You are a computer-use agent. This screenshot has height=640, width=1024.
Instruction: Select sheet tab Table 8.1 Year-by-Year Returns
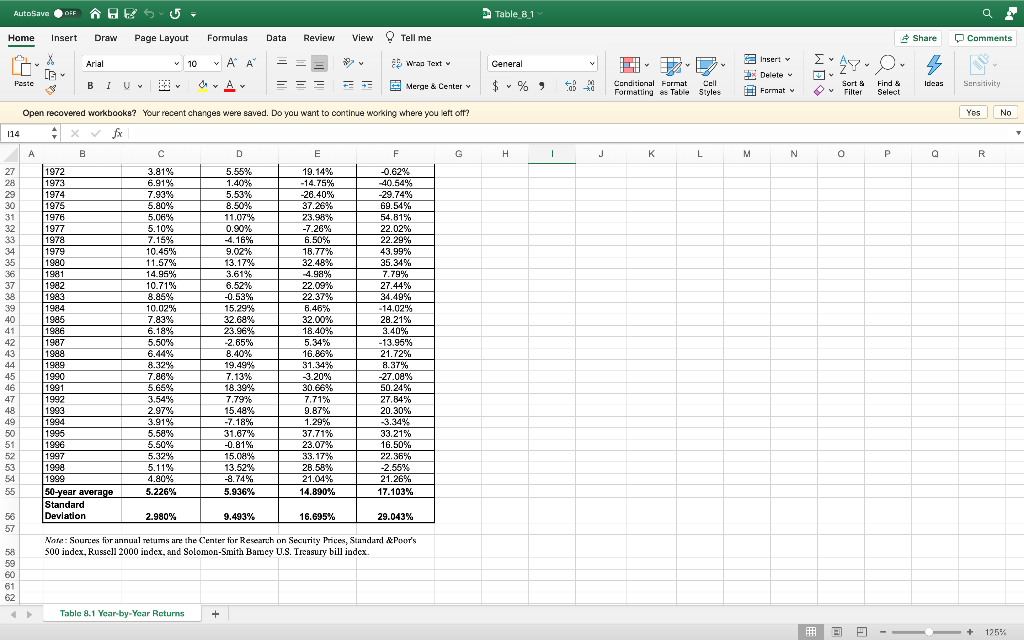122,613
